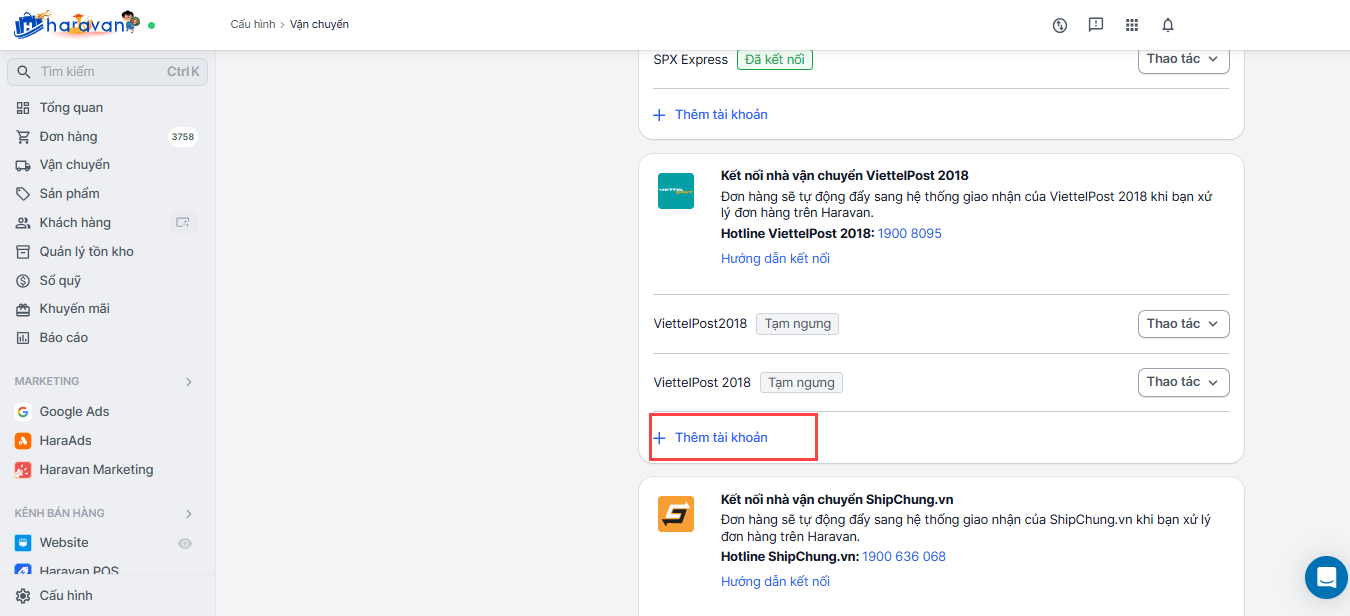Click the Khuyến mãi gift icon
The height and width of the screenshot is (616, 1350).
(23, 309)
